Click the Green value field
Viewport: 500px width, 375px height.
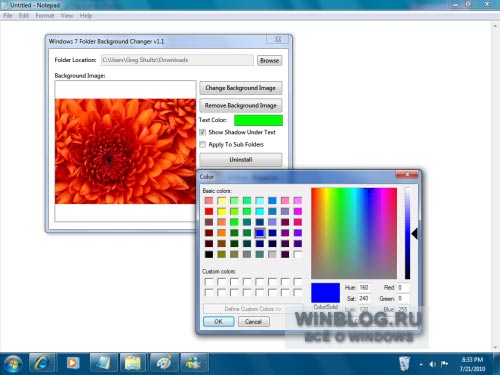pos(403,298)
